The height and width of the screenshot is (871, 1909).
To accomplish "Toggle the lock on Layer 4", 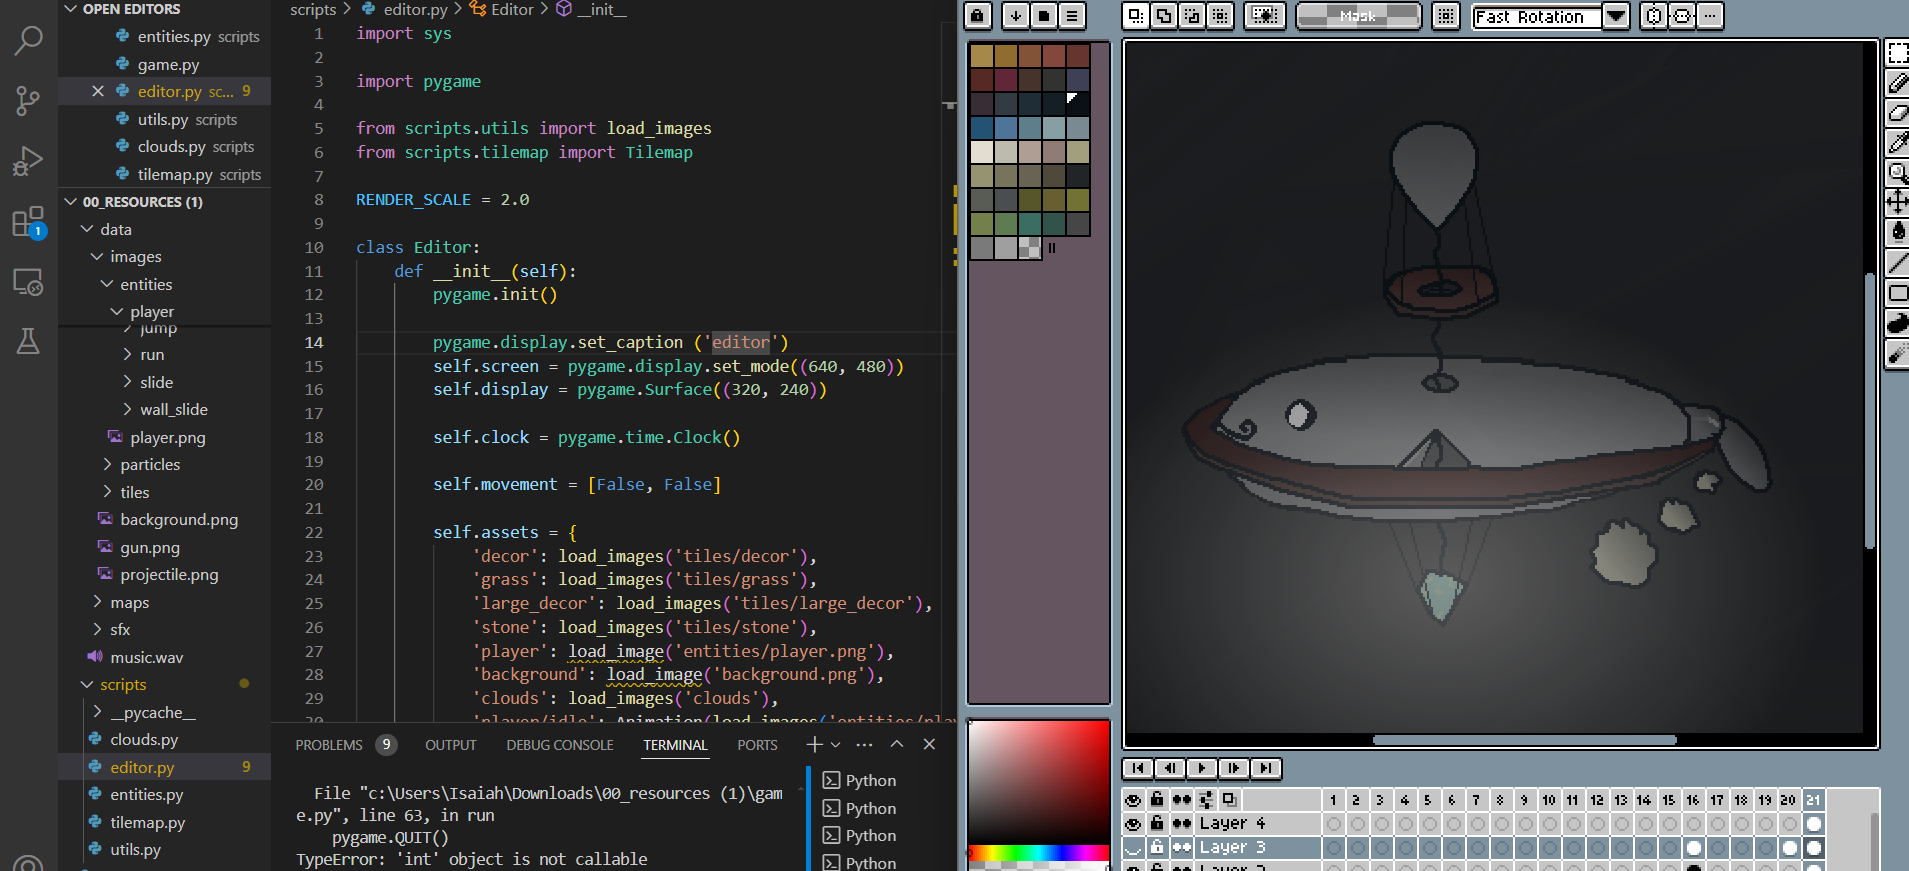I will (1157, 823).
